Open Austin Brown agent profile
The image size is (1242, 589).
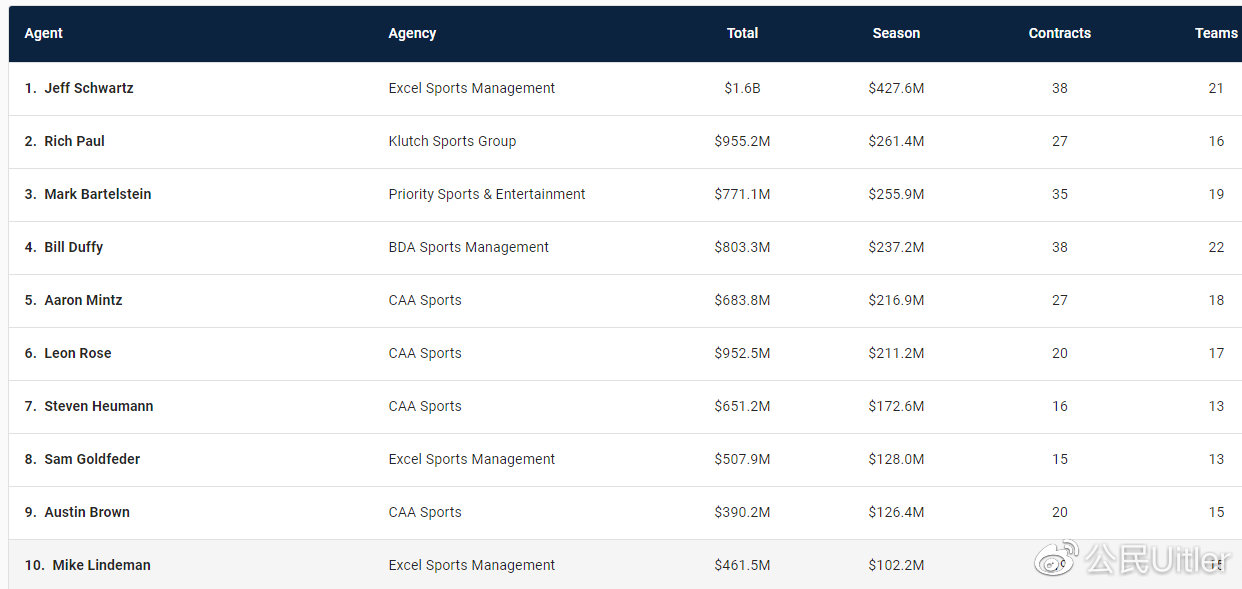click(87, 512)
